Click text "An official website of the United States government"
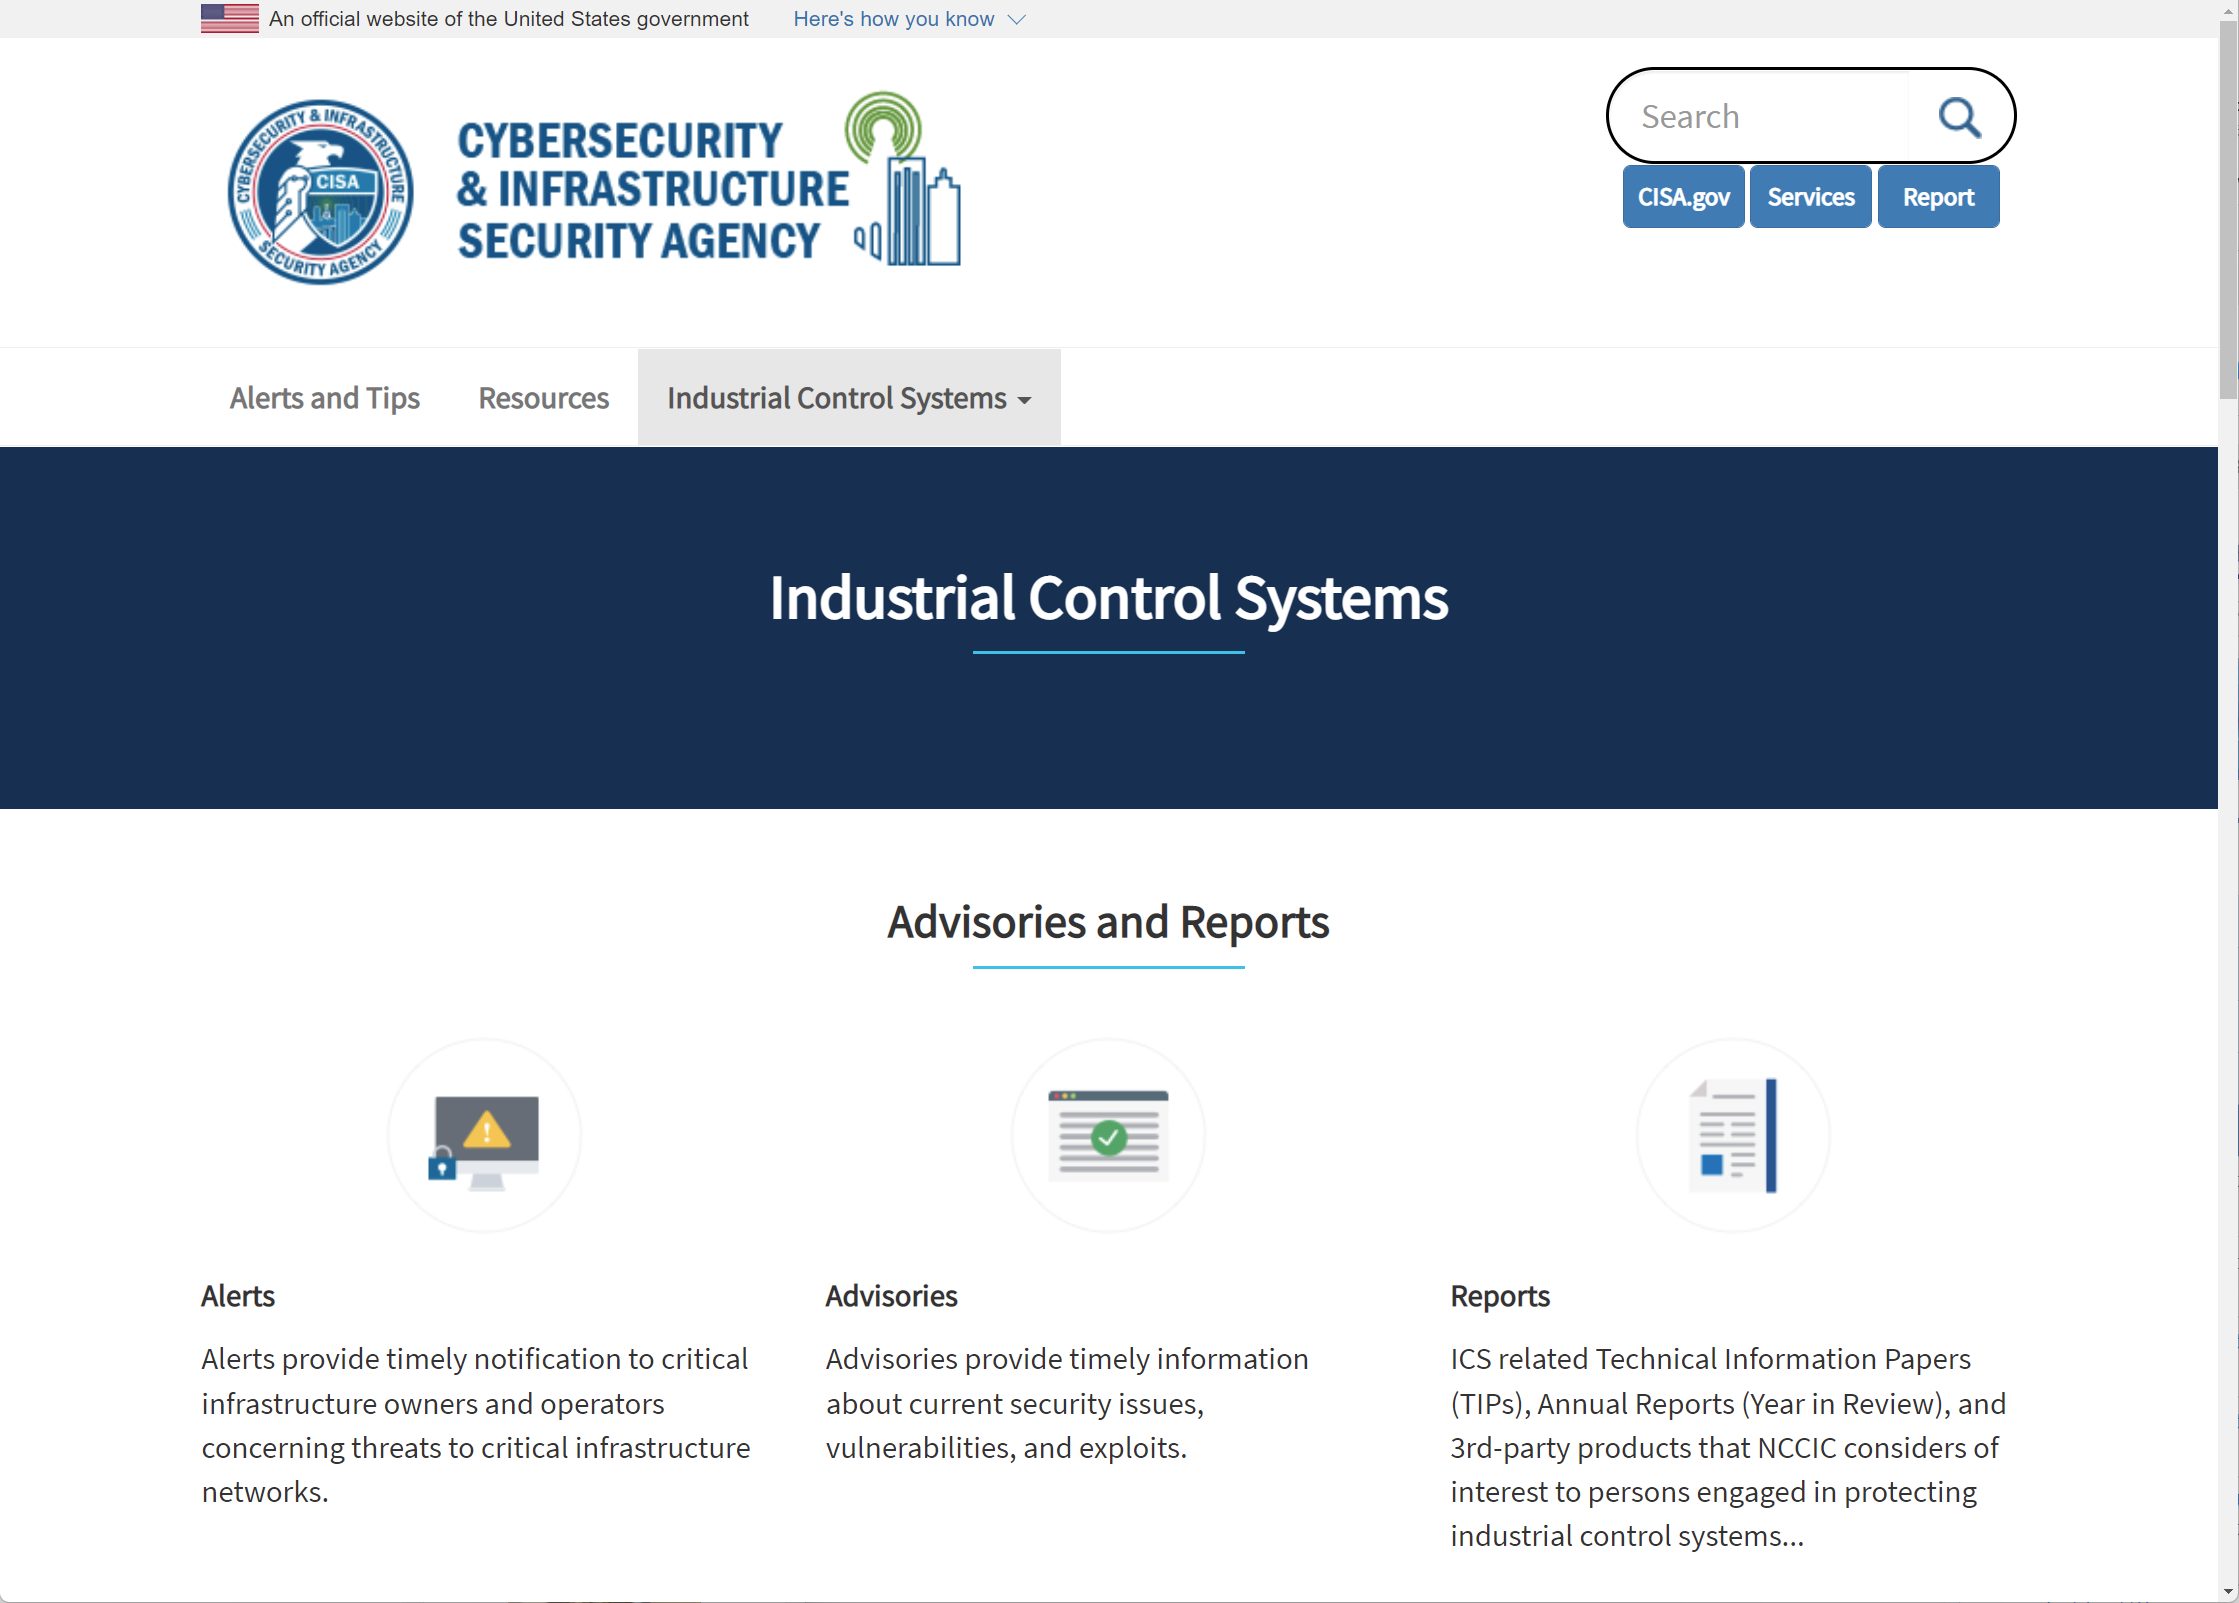The height and width of the screenshot is (1603, 2239). coord(508,19)
